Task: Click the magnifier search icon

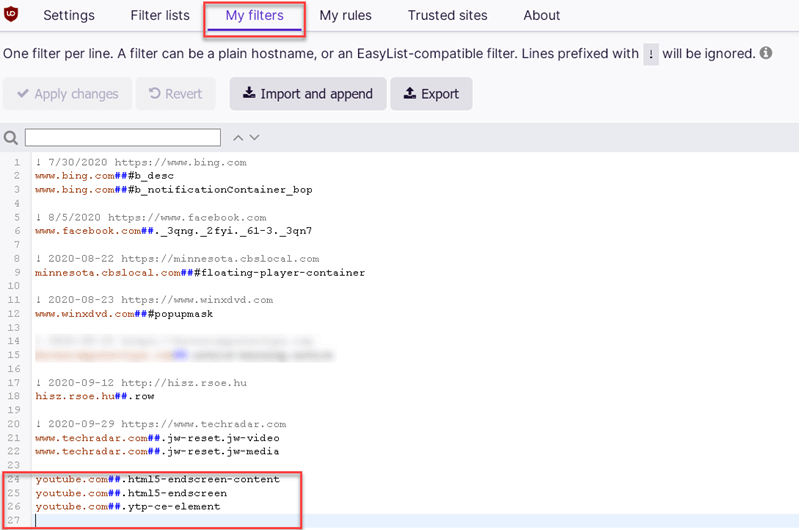Action: tap(11, 138)
